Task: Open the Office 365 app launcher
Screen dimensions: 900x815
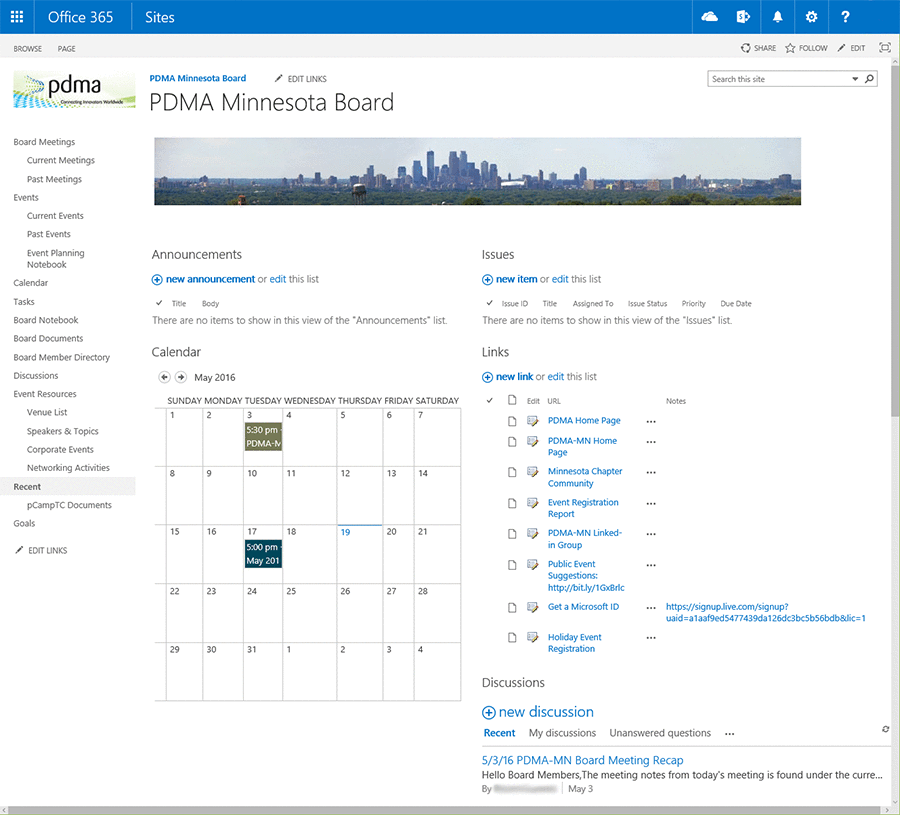Action: coord(17,17)
